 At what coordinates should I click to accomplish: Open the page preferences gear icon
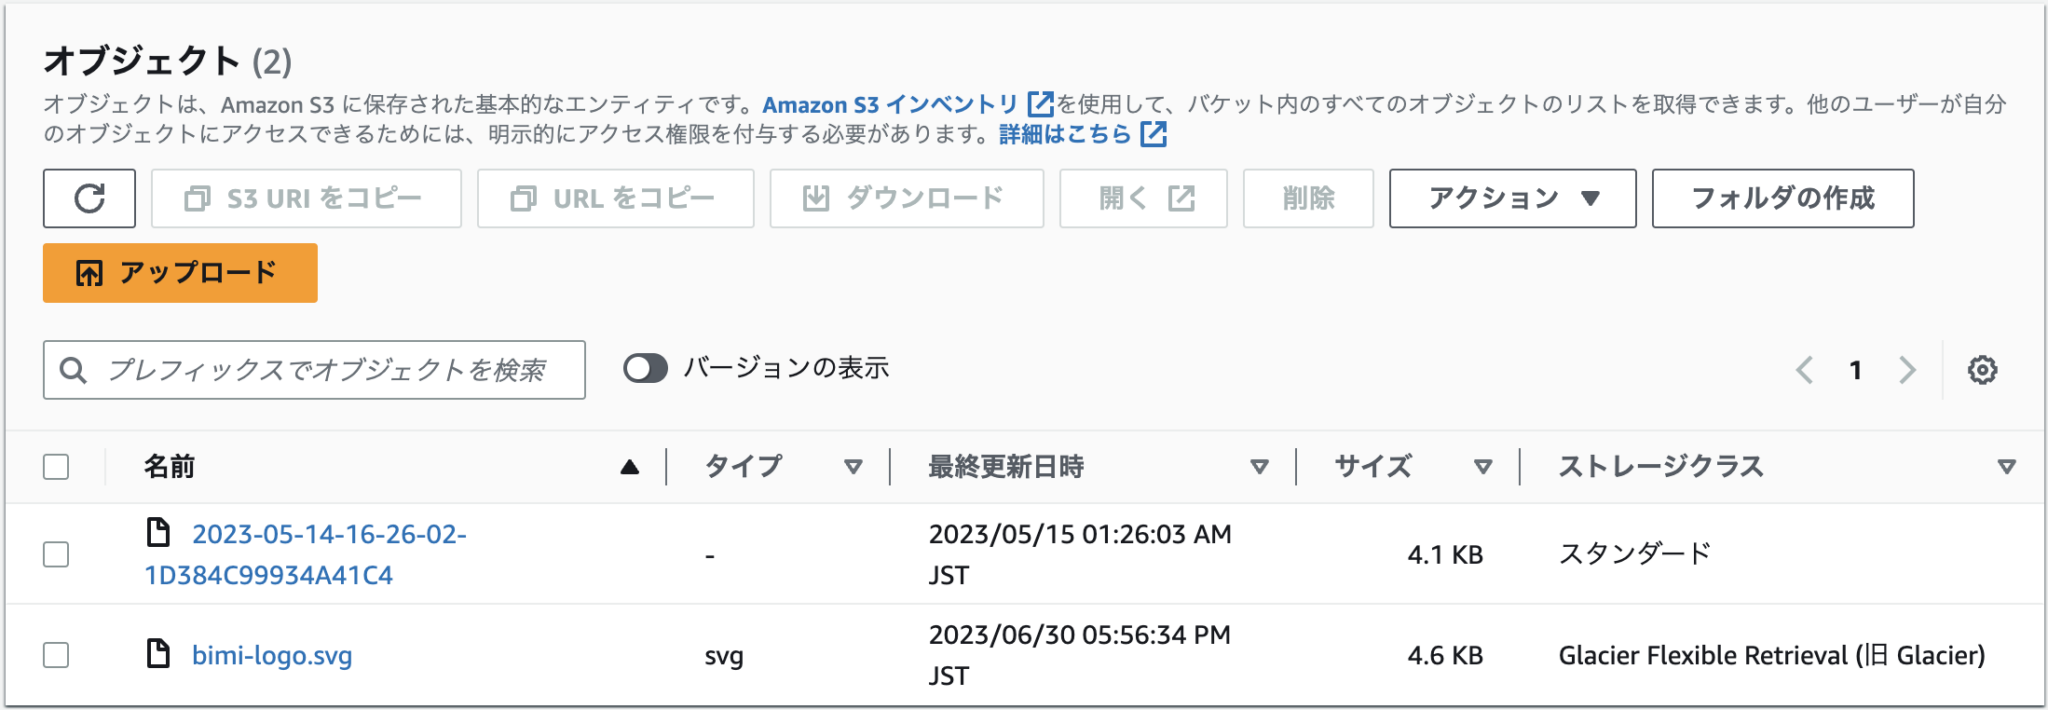pos(1983,370)
